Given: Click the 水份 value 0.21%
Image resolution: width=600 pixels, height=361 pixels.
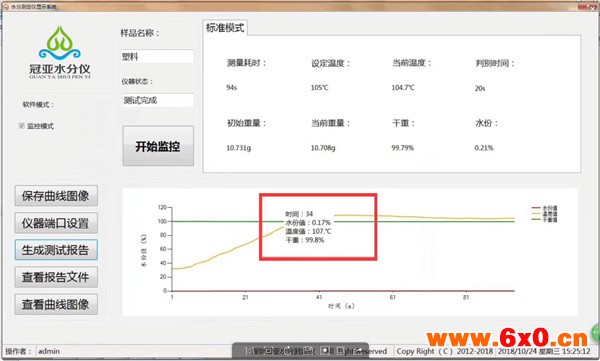Looking at the screenshot, I should (x=484, y=148).
